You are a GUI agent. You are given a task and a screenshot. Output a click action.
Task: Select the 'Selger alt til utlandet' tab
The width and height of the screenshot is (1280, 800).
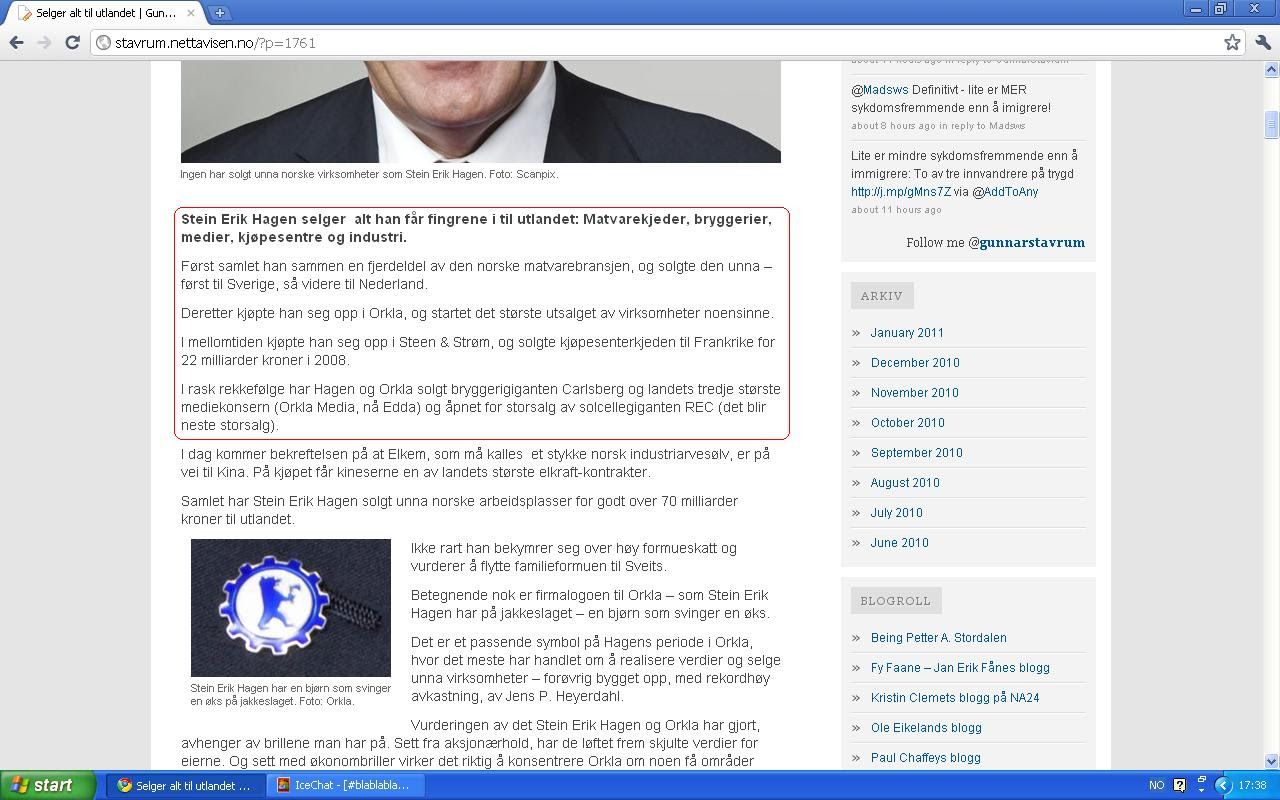tap(103, 13)
